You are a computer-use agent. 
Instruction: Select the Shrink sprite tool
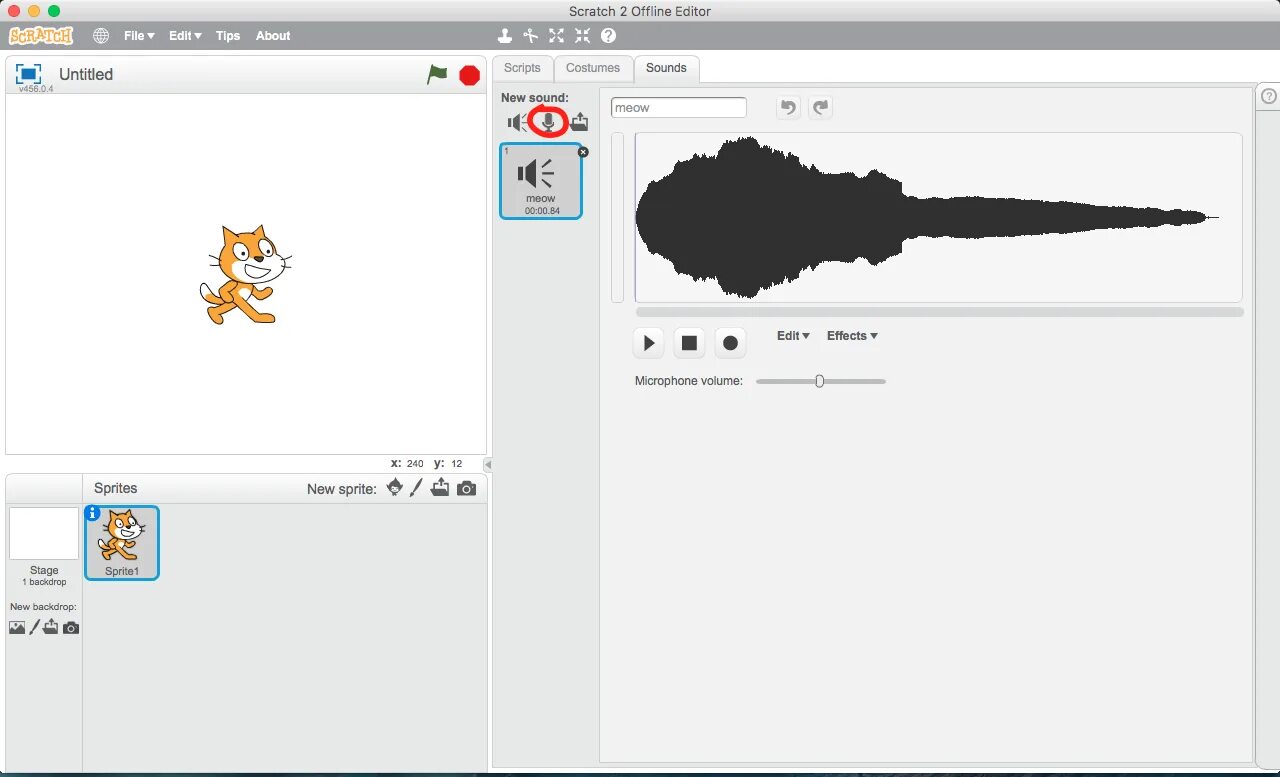pyautogui.click(x=582, y=36)
